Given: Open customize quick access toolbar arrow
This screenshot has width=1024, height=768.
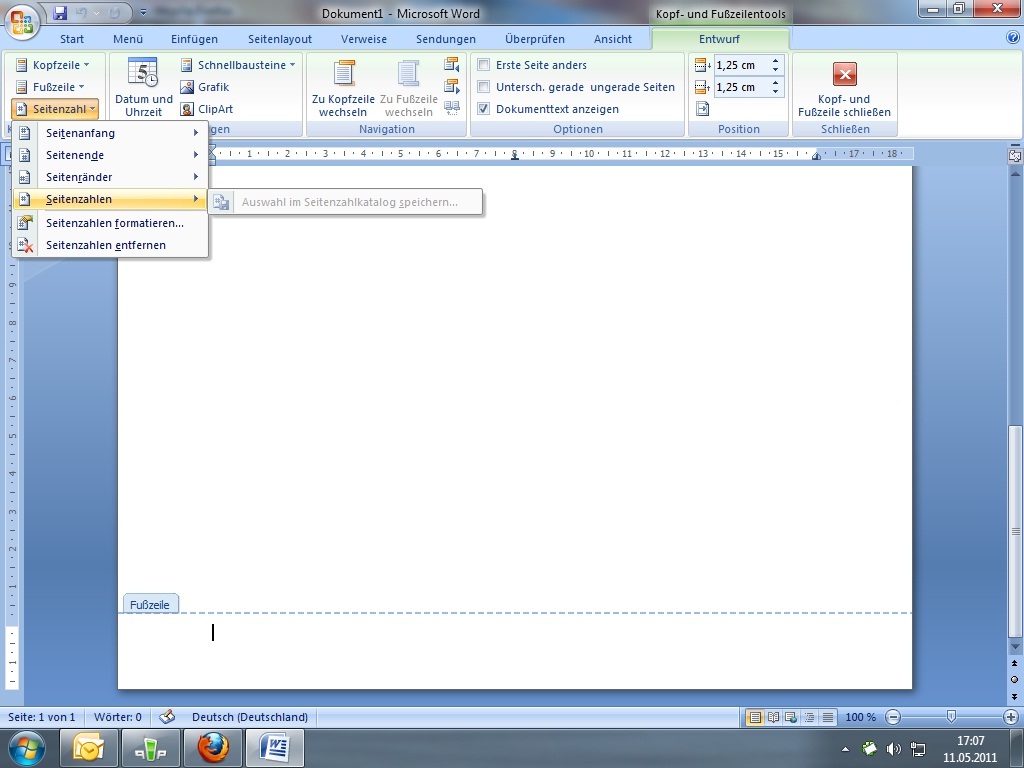Looking at the screenshot, I should click(x=144, y=12).
